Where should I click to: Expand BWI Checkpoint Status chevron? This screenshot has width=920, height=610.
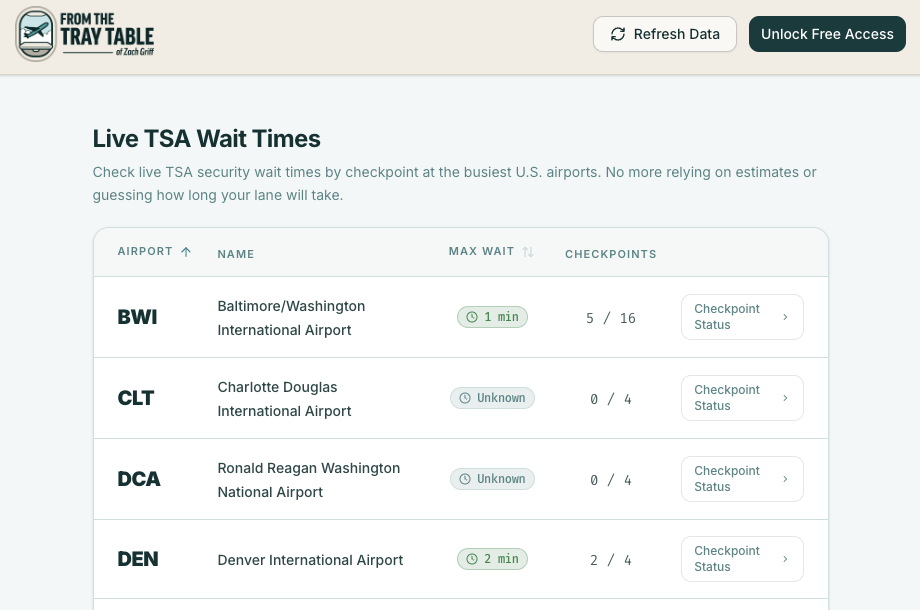click(785, 317)
